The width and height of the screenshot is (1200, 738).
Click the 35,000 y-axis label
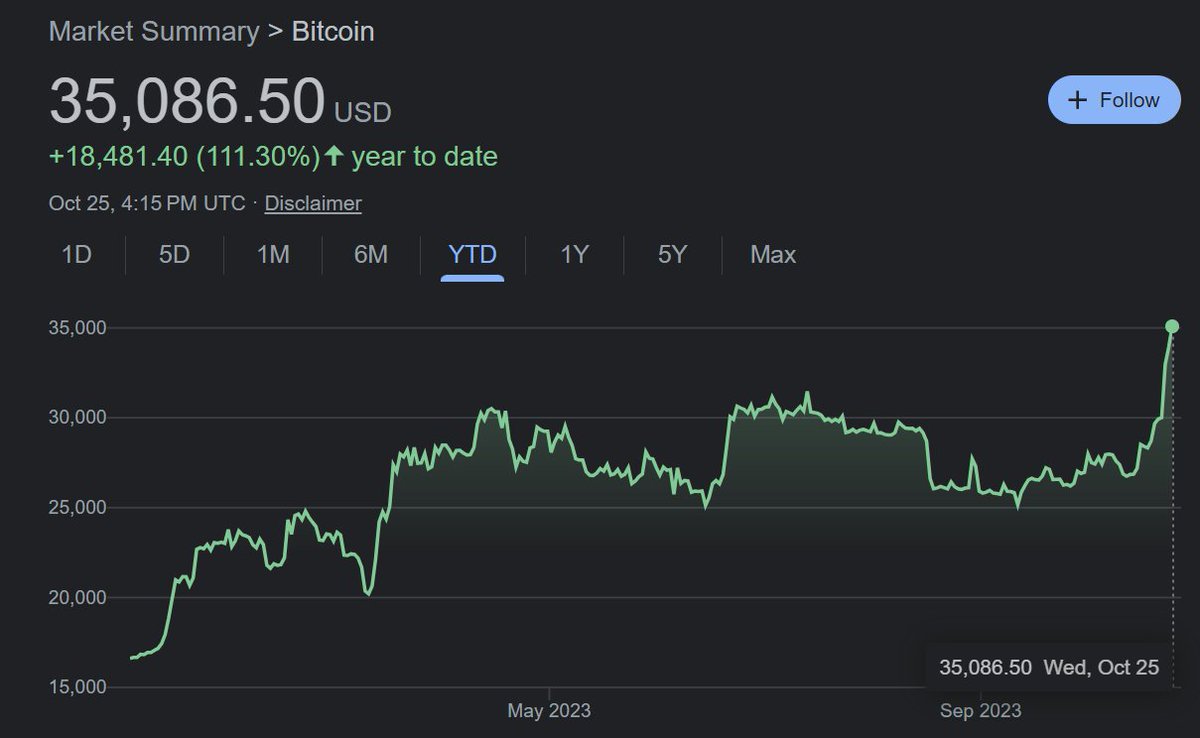click(77, 327)
